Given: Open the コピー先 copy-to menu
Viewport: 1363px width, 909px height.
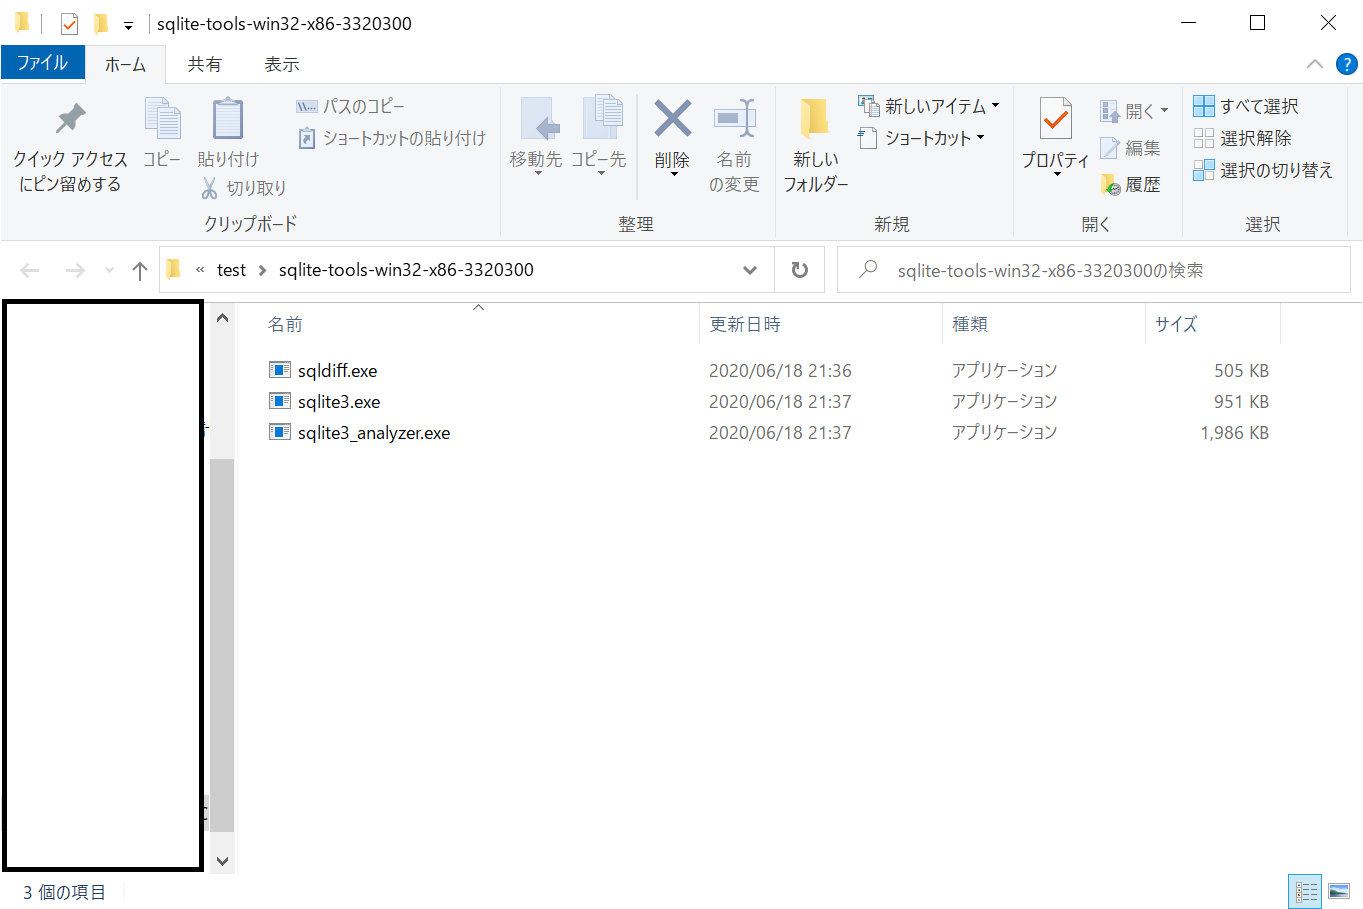Looking at the screenshot, I should click(600, 137).
